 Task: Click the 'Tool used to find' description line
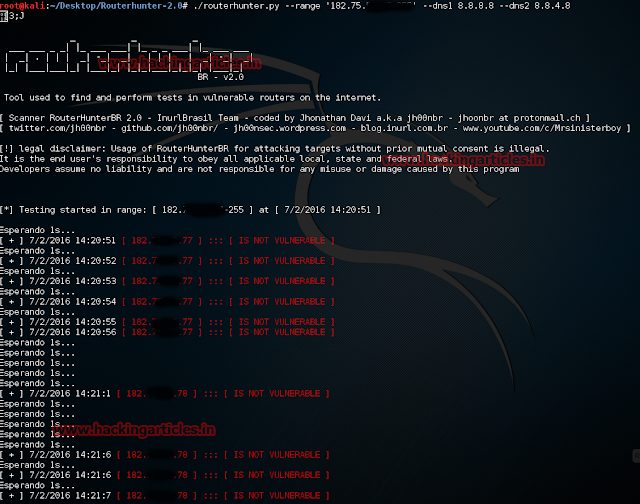pyautogui.click(x=192, y=98)
